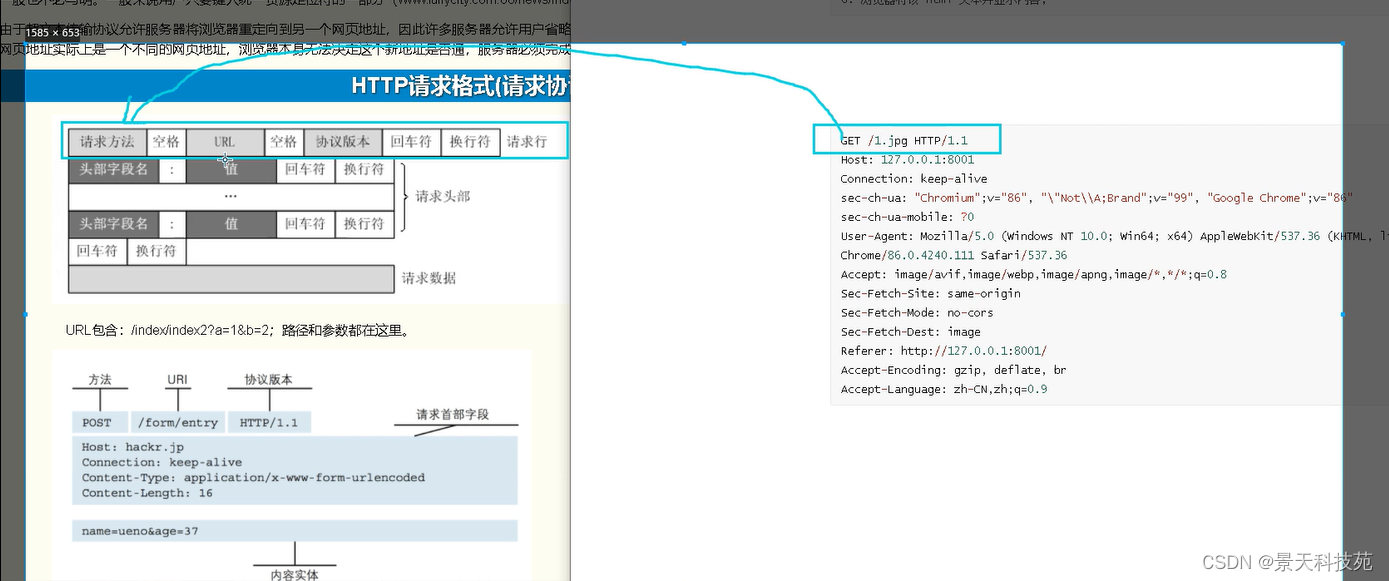Click the 内容实体 label
The height and width of the screenshot is (581, 1389).
[294, 574]
